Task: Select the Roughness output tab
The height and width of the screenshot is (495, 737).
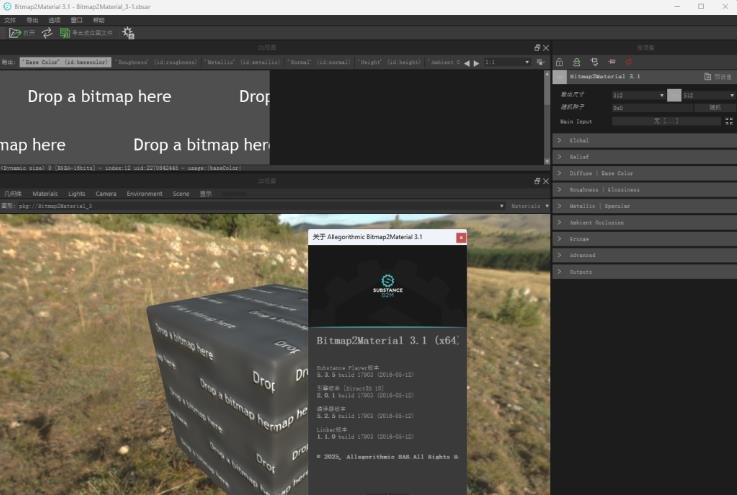Action: click(x=157, y=62)
